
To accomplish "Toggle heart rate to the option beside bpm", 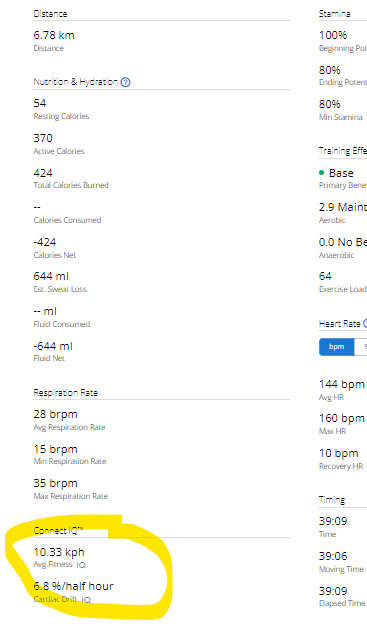I will click(x=363, y=347).
